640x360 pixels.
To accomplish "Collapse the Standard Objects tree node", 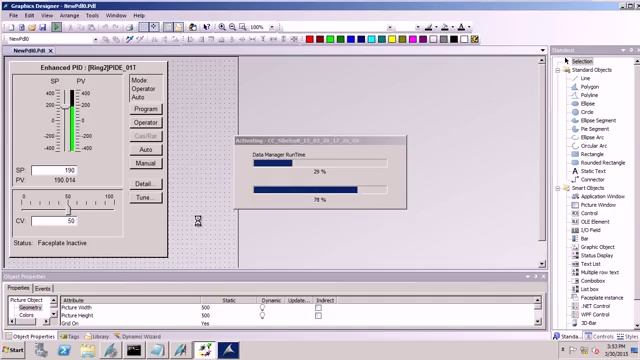I will (558, 70).
